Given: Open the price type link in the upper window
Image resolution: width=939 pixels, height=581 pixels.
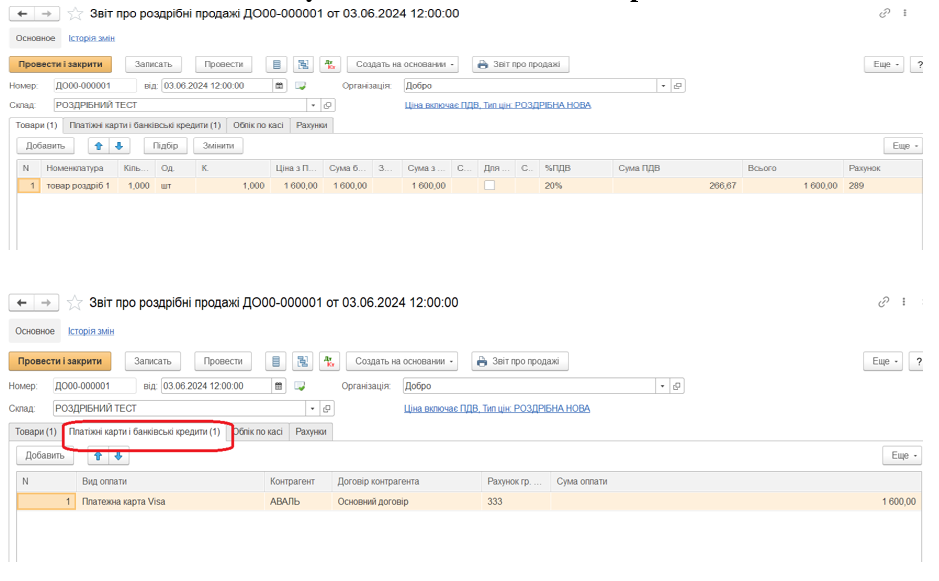Looking at the screenshot, I should pos(497,105).
